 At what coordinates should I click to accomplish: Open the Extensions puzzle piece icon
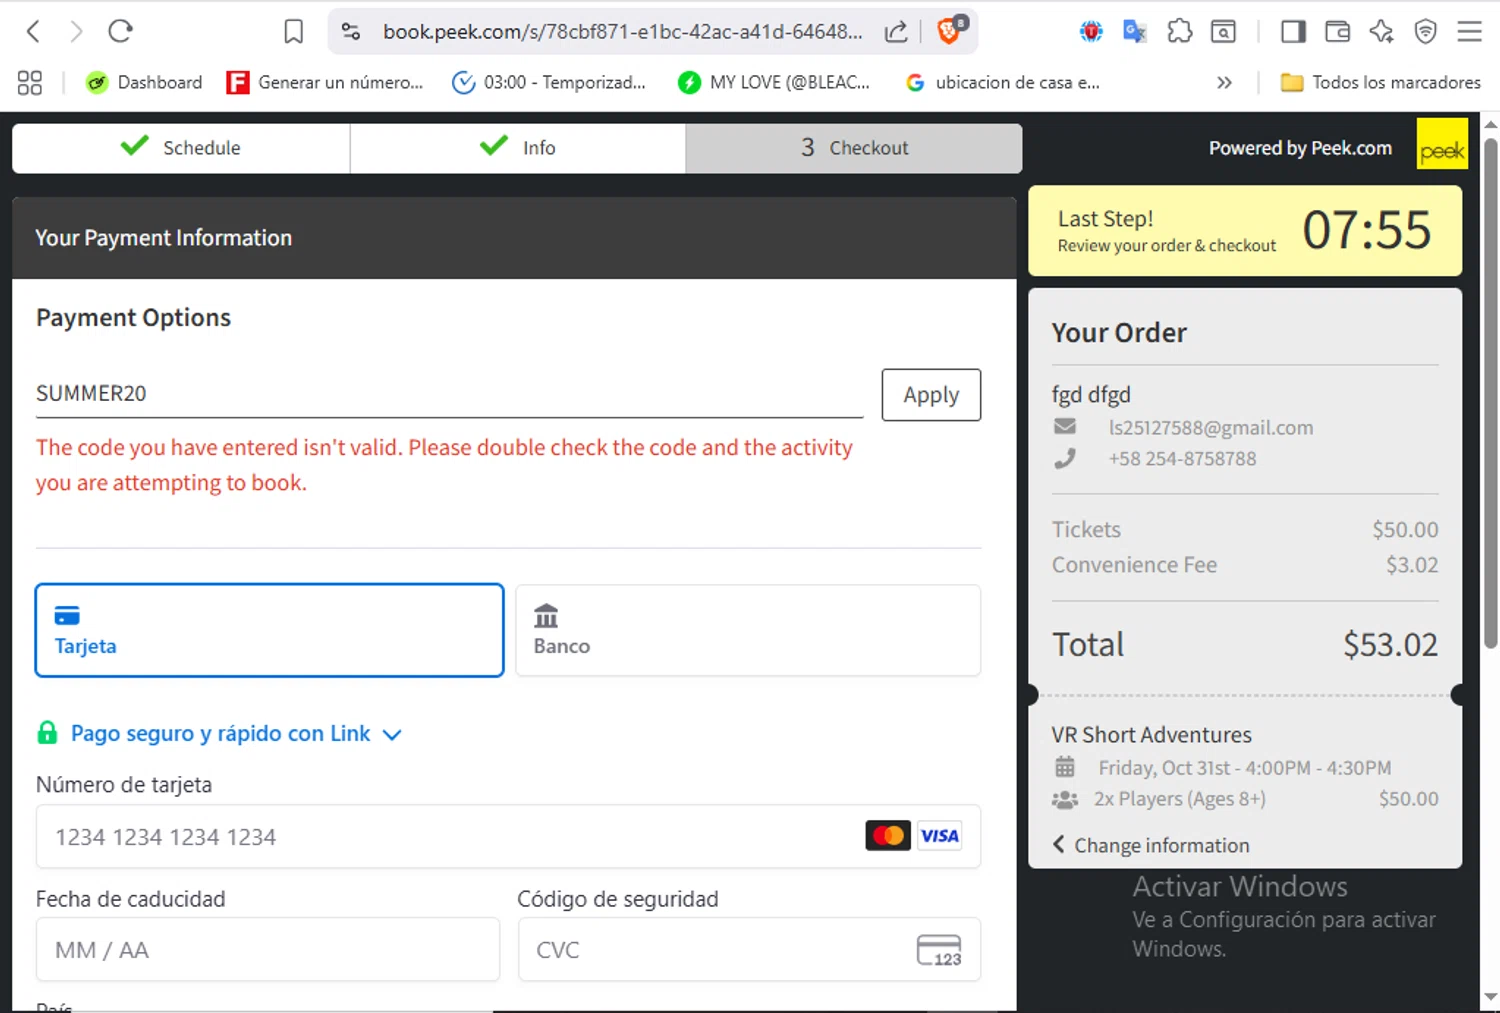pos(1179,32)
